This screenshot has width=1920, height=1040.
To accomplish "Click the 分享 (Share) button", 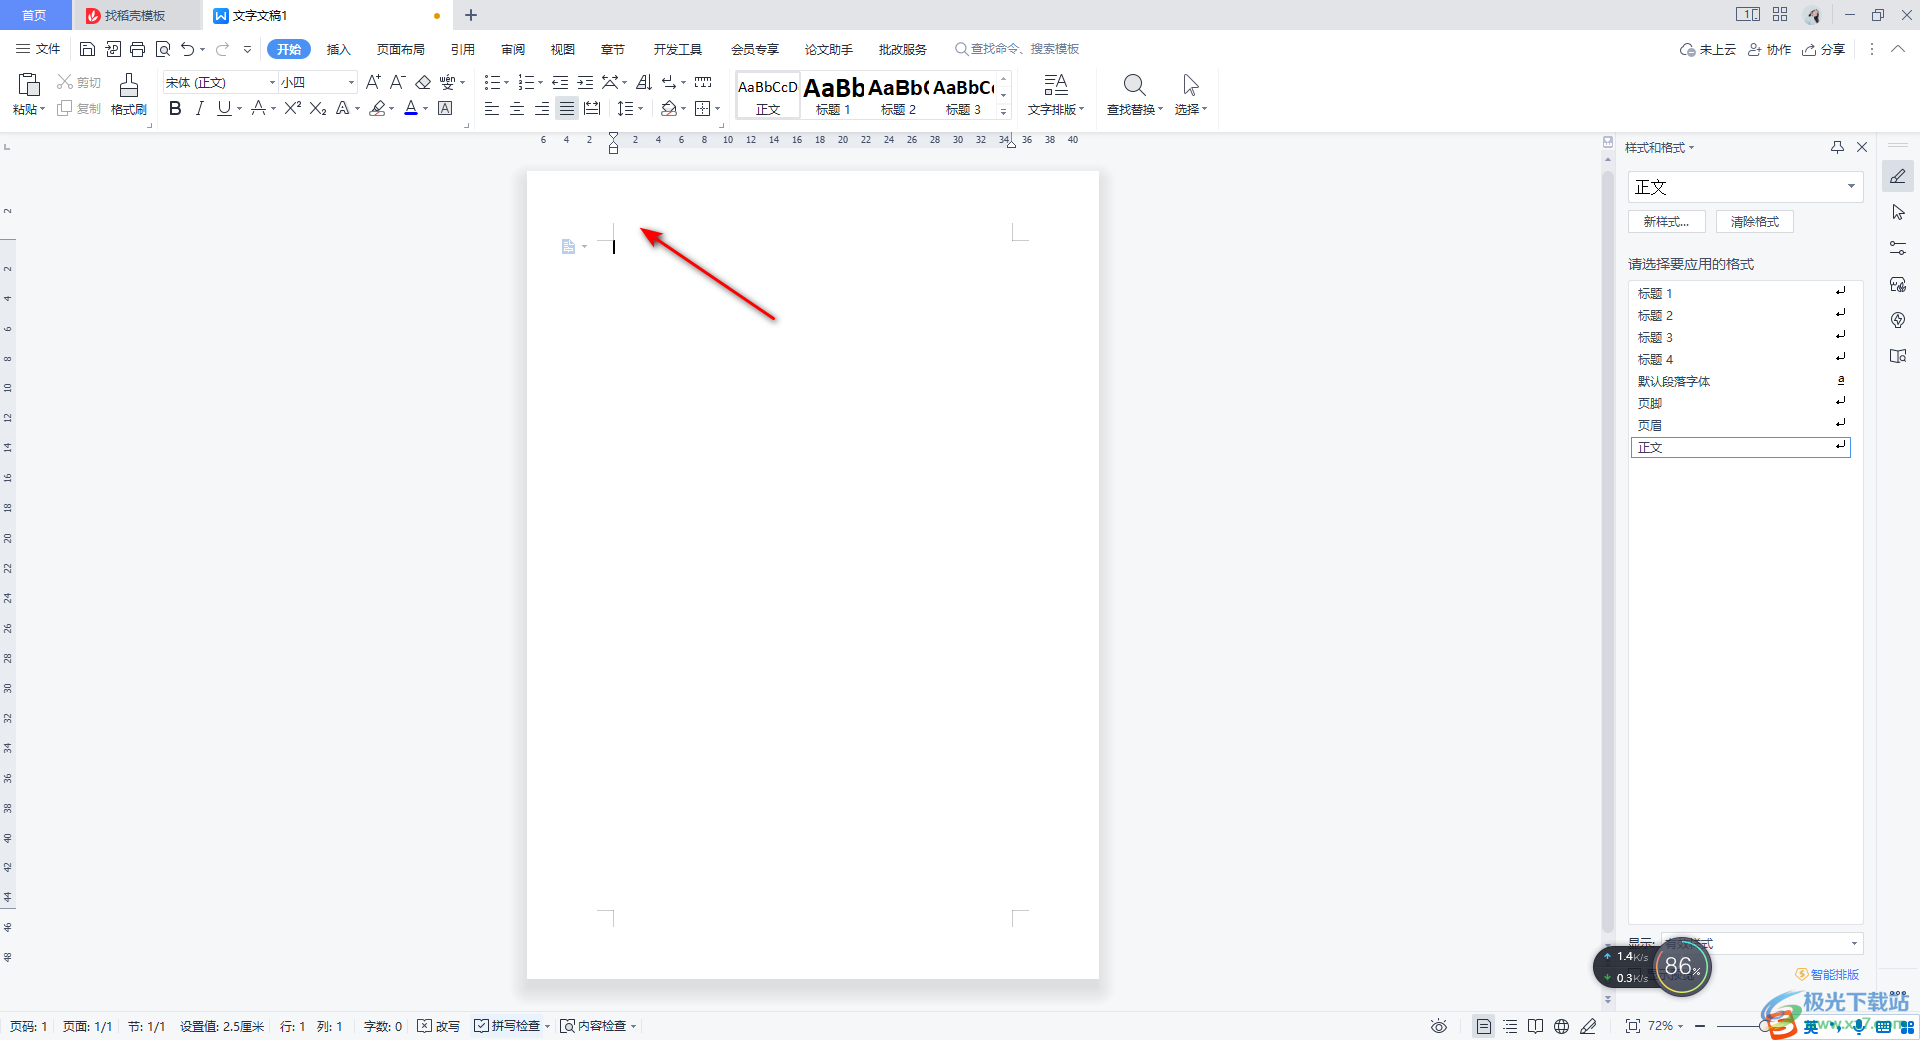I will click(1824, 49).
